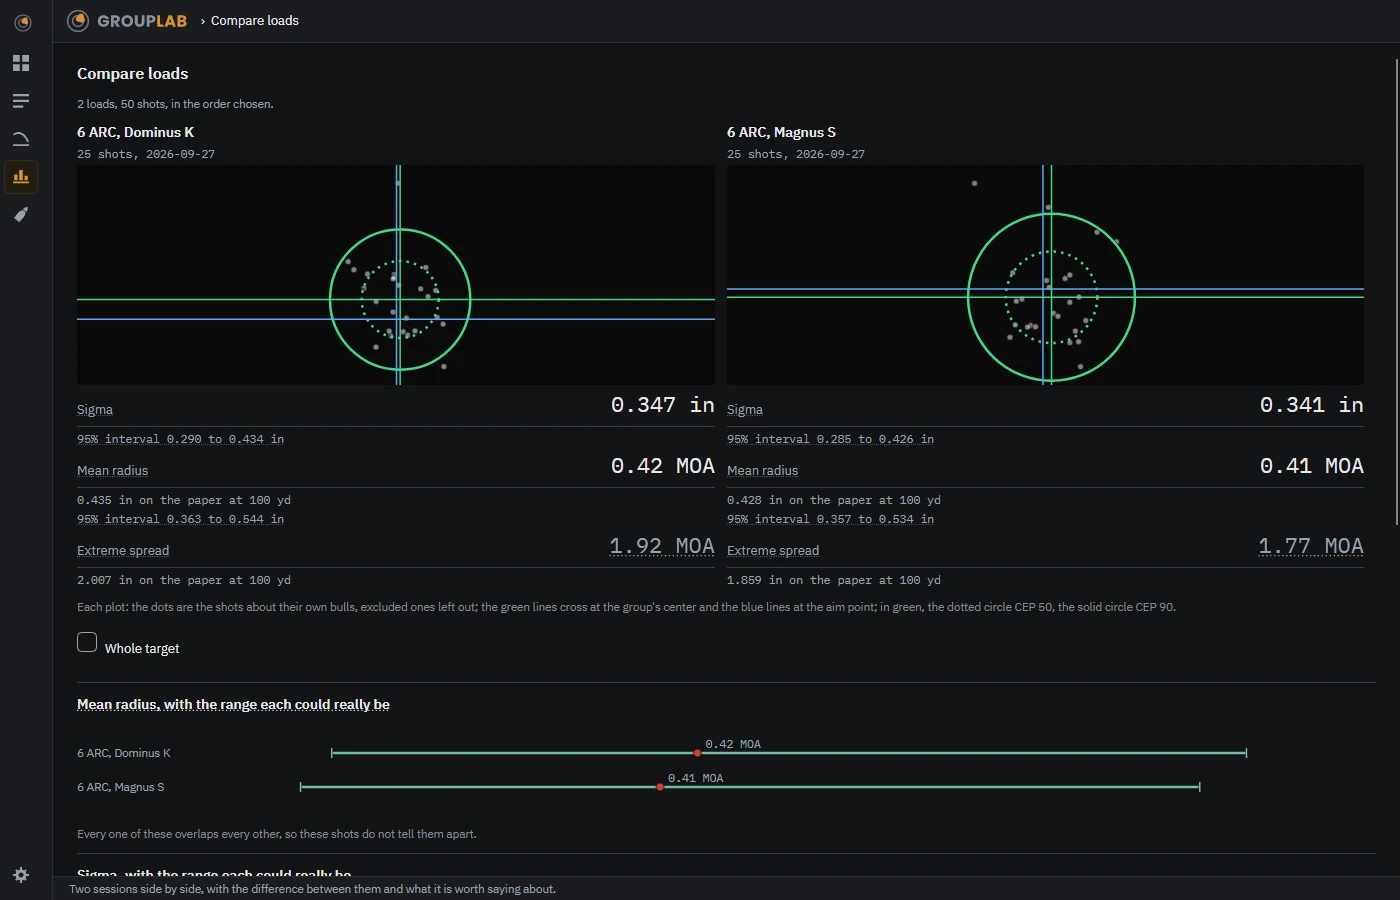Click '95% interval 0.363 to 0.544 in'
Image resolution: width=1400 pixels, height=900 pixels.
pyautogui.click(x=180, y=519)
